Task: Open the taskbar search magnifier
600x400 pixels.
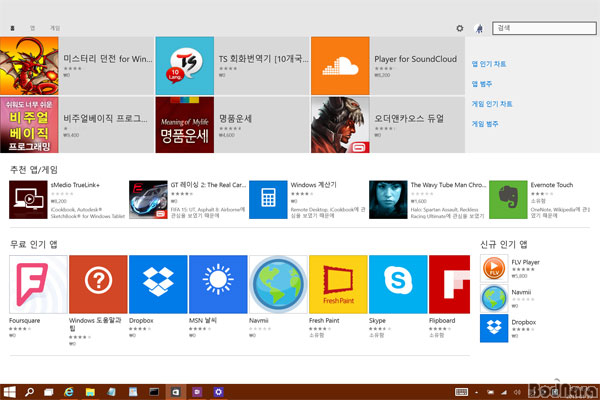Action: [x=29, y=392]
